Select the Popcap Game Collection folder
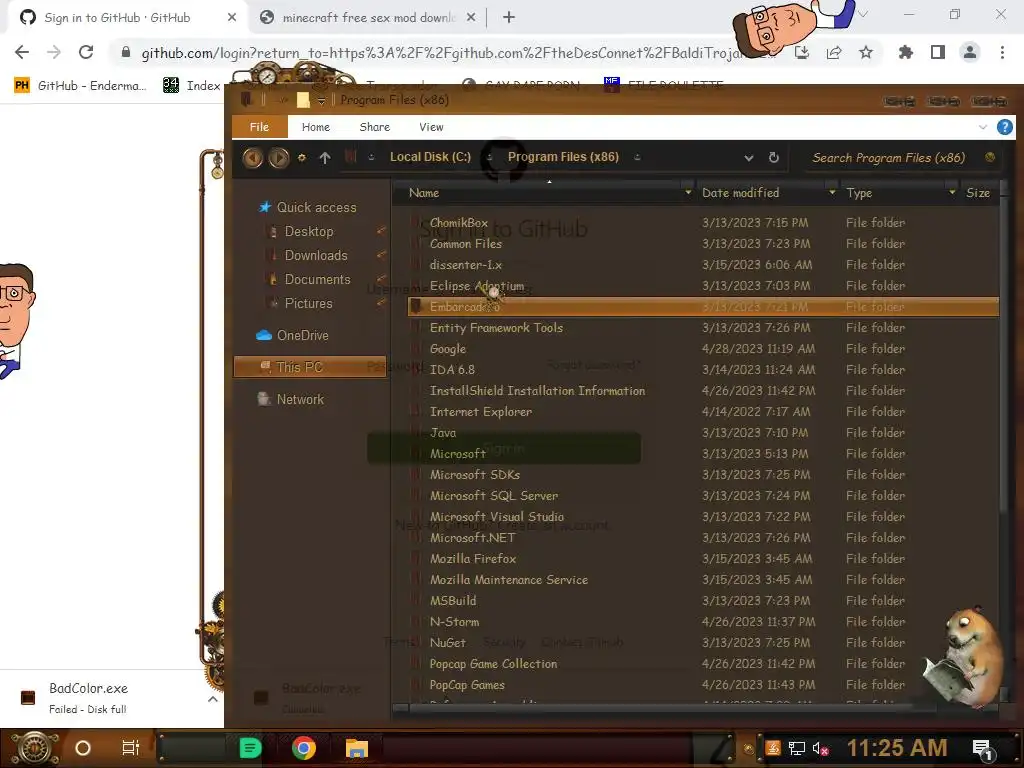 [493, 664]
